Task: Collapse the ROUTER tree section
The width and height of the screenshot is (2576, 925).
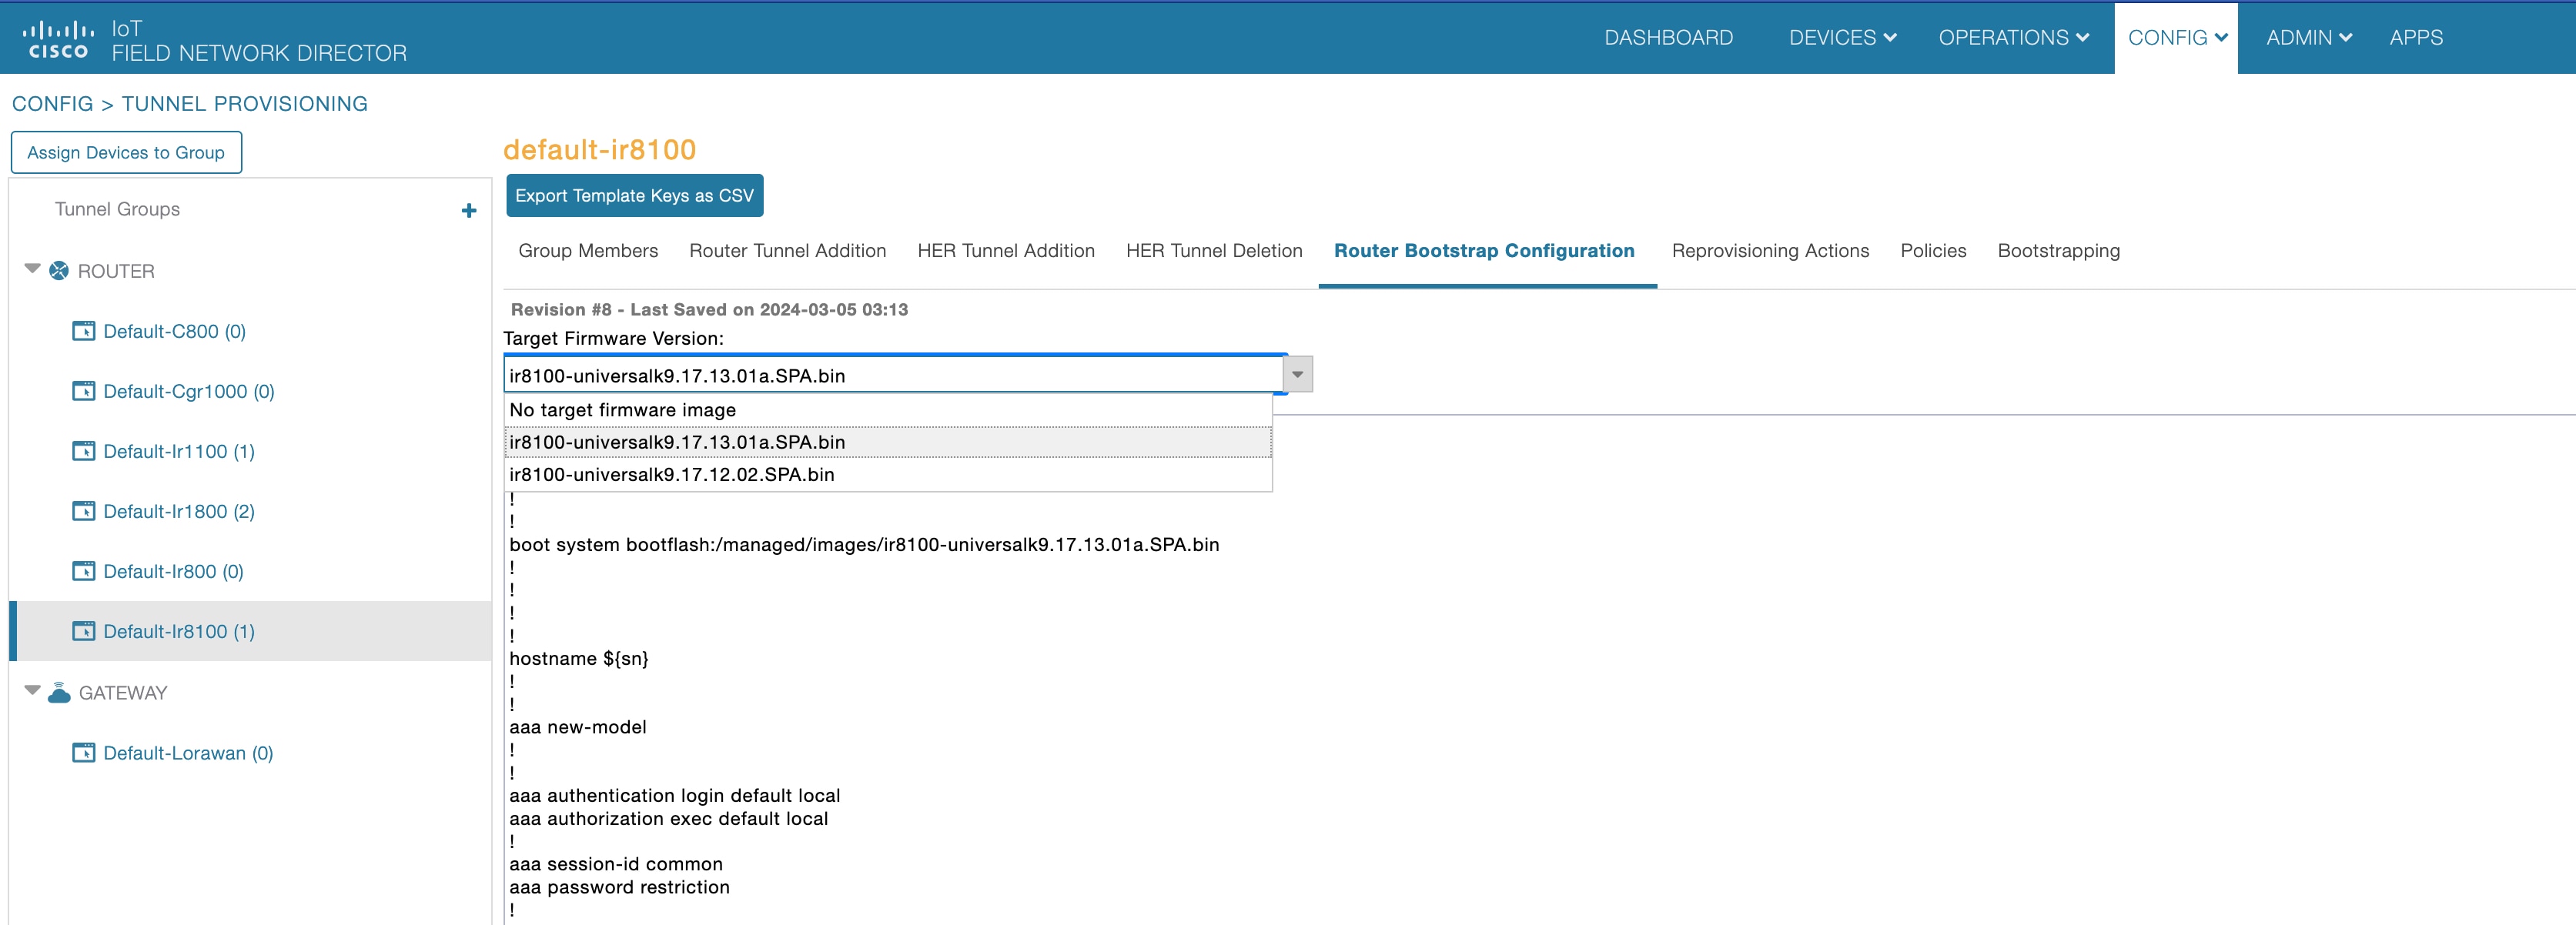Action: coord(32,269)
